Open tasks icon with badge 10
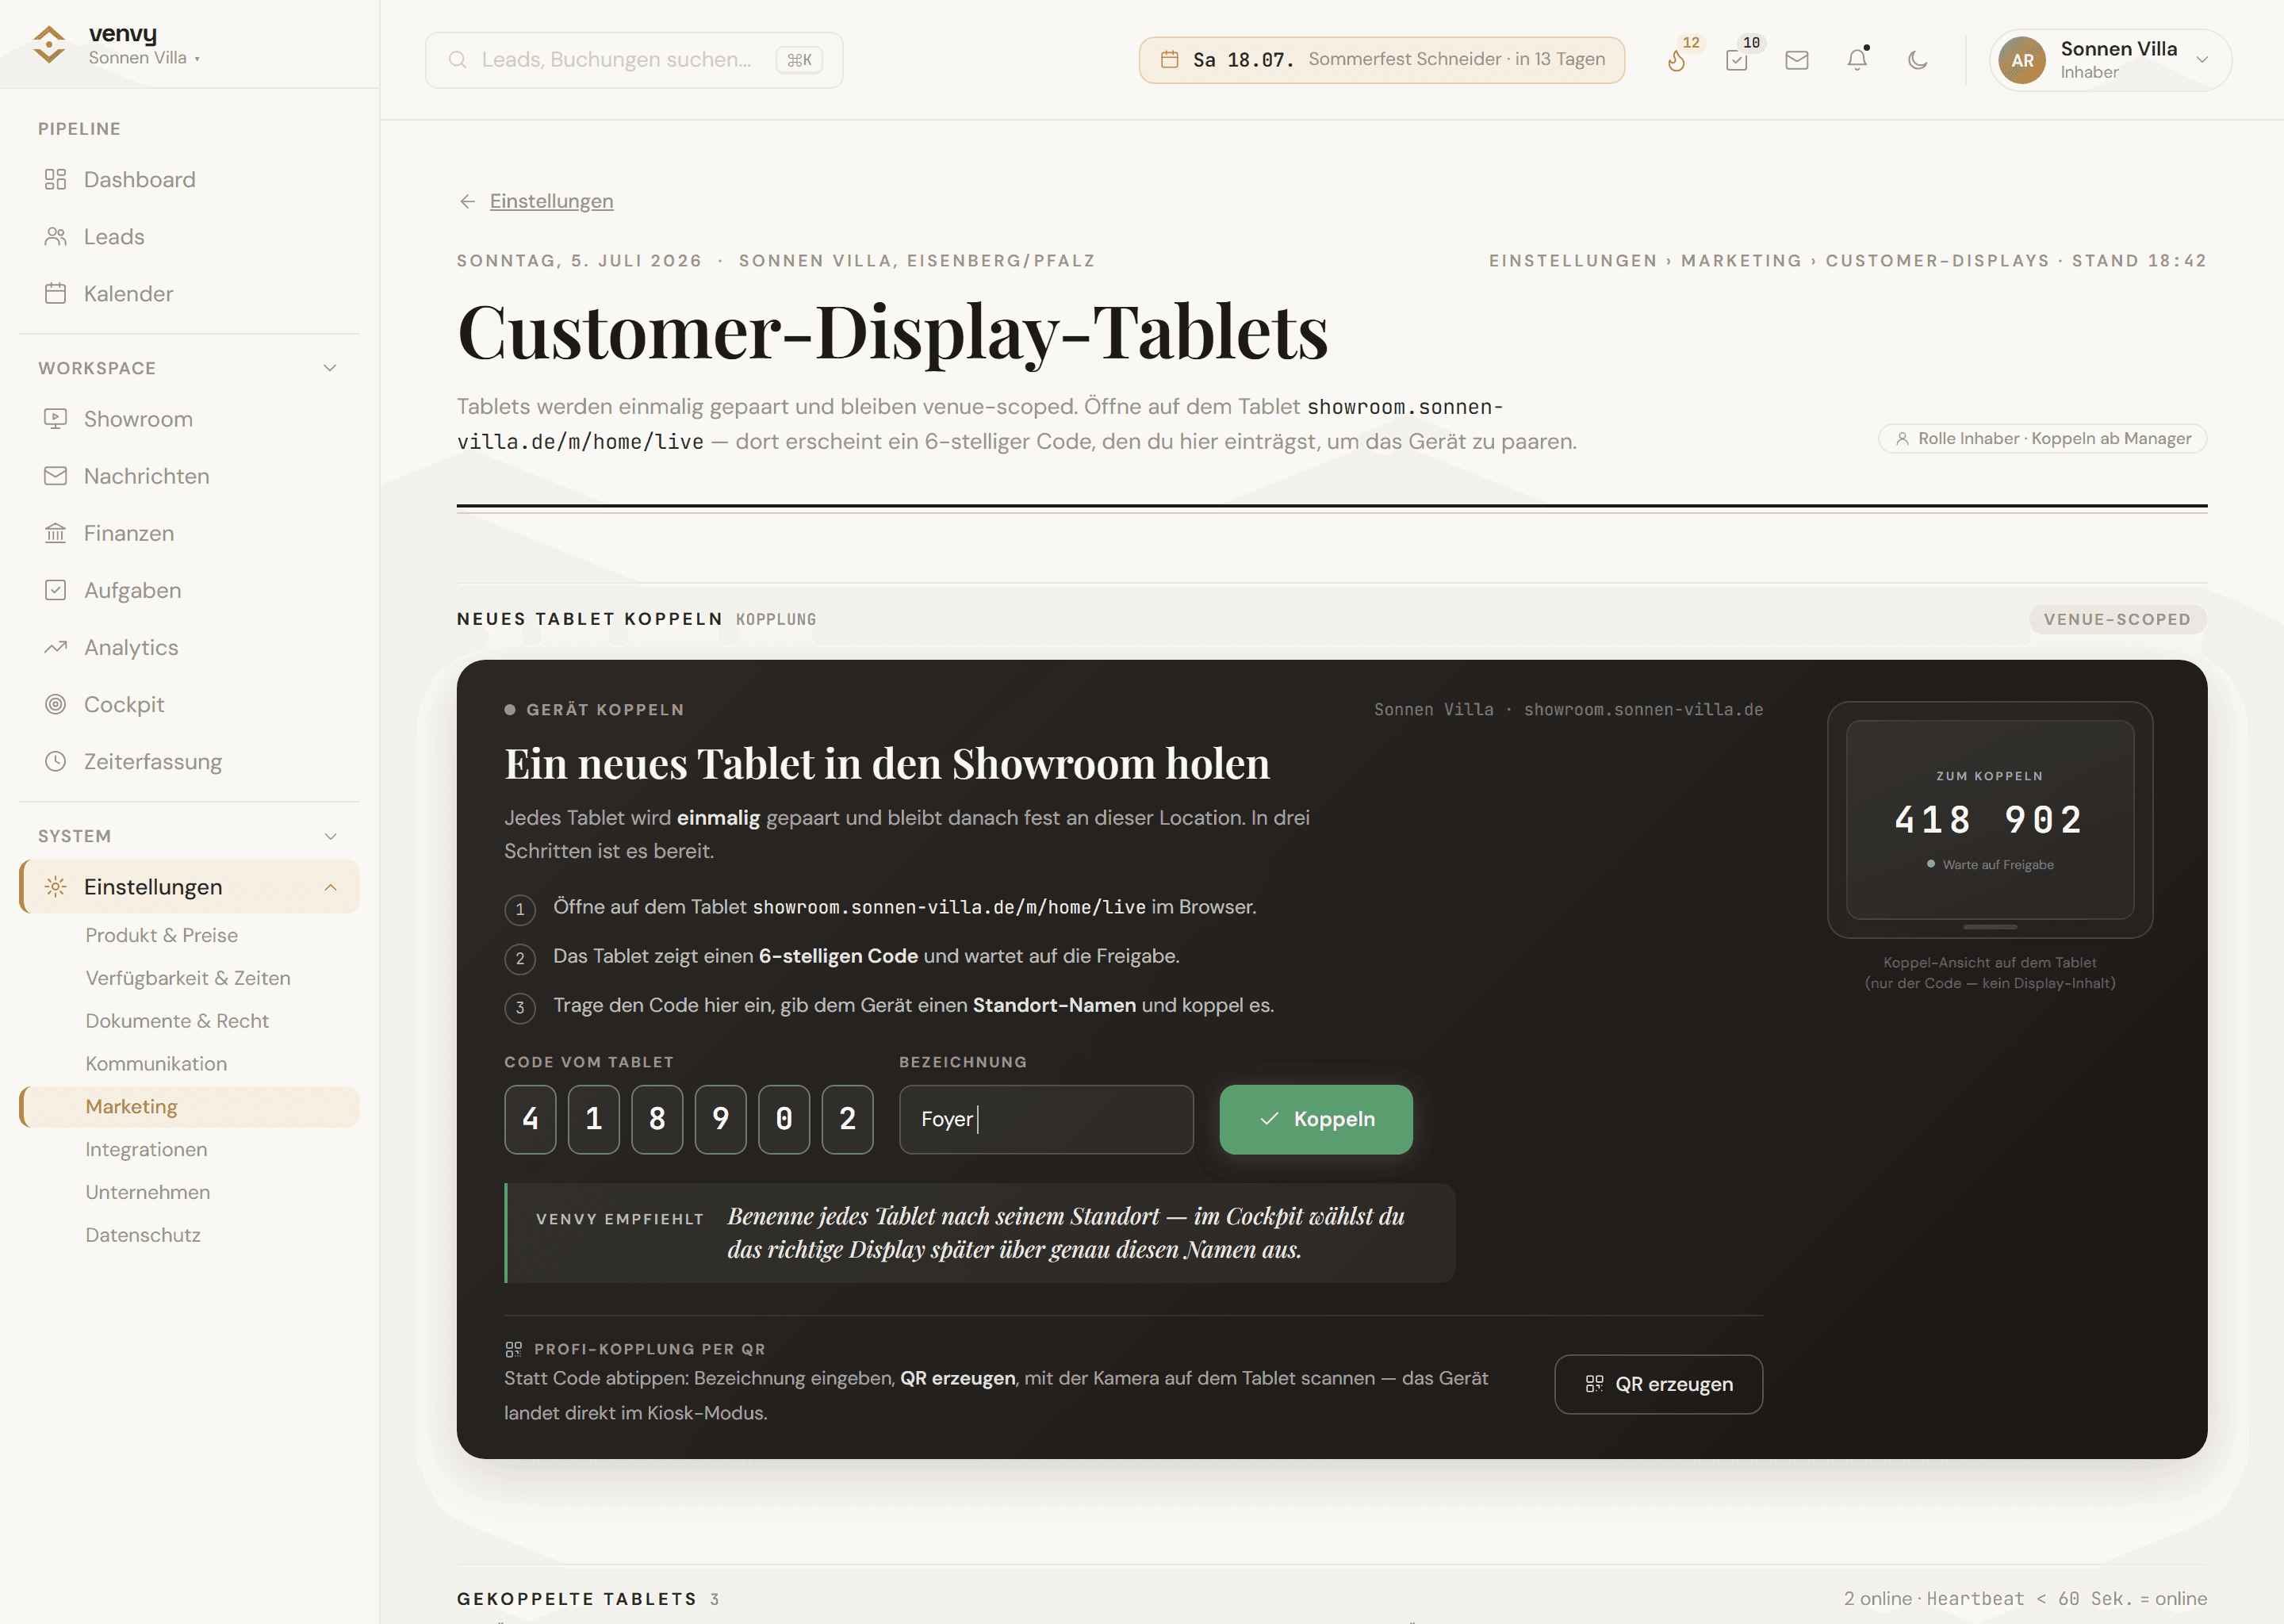The height and width of the screenshot is (1624, 2284). pyautogui.click(x=1737, y=60)
